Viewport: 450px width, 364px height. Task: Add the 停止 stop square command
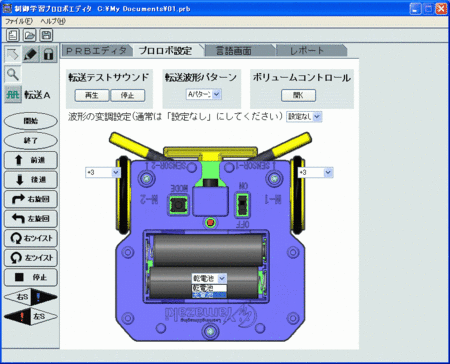coord(31,277)
